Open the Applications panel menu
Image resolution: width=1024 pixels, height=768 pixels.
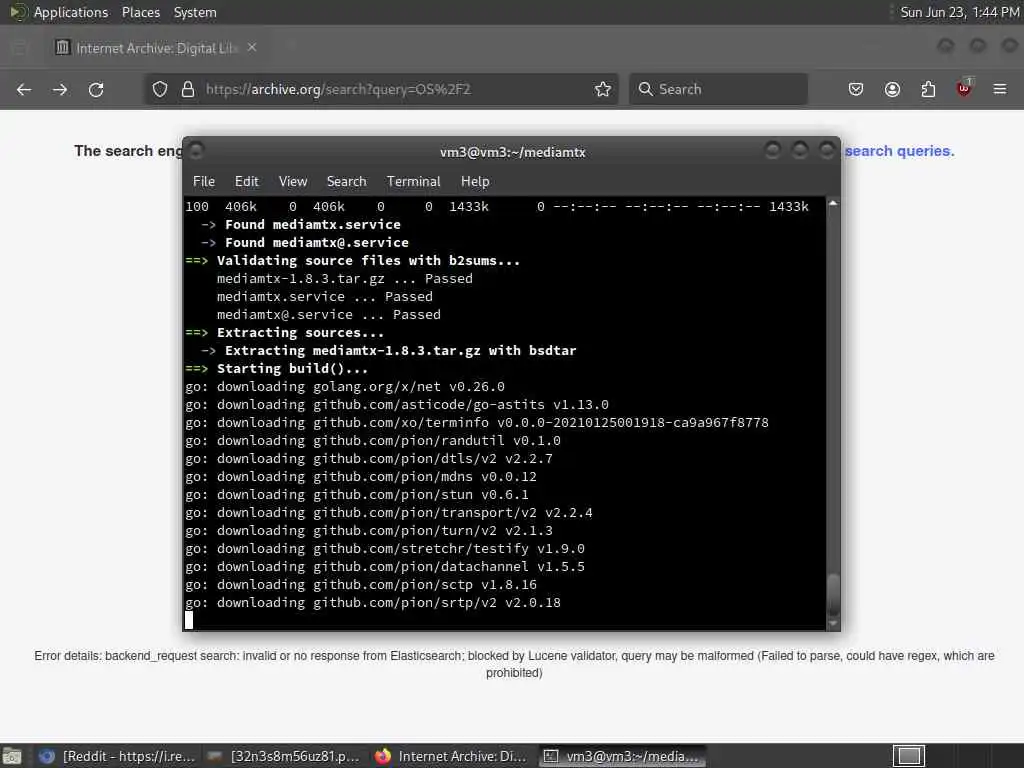[x=71, y=12]
